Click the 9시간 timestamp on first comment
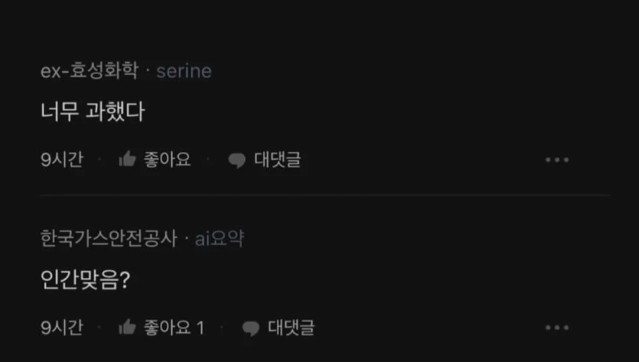The height and width of the screenshot is (362, 639). 62,159
